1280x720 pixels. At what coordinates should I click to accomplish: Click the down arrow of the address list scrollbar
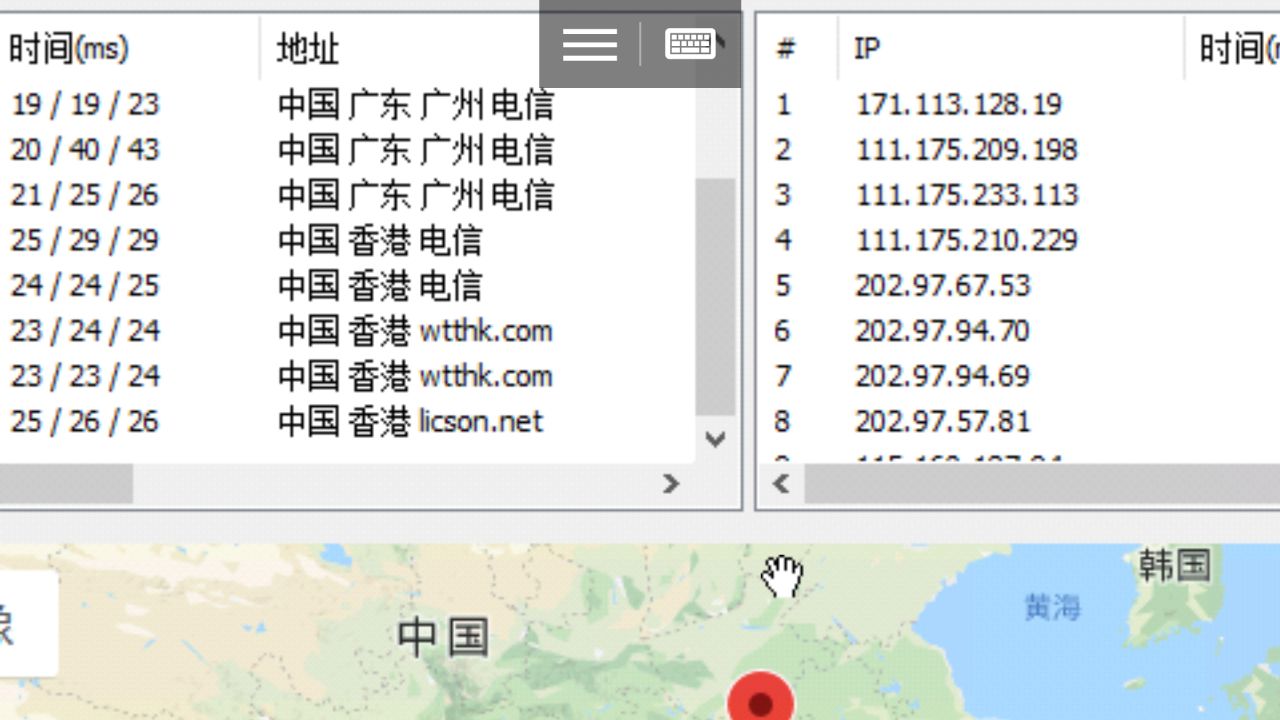coord(715,439)
